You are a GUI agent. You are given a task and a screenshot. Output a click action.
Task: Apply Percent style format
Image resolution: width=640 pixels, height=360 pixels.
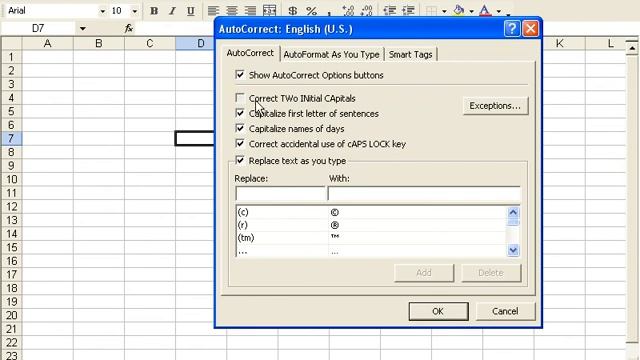pyautogui.click(x=311, y=11)
